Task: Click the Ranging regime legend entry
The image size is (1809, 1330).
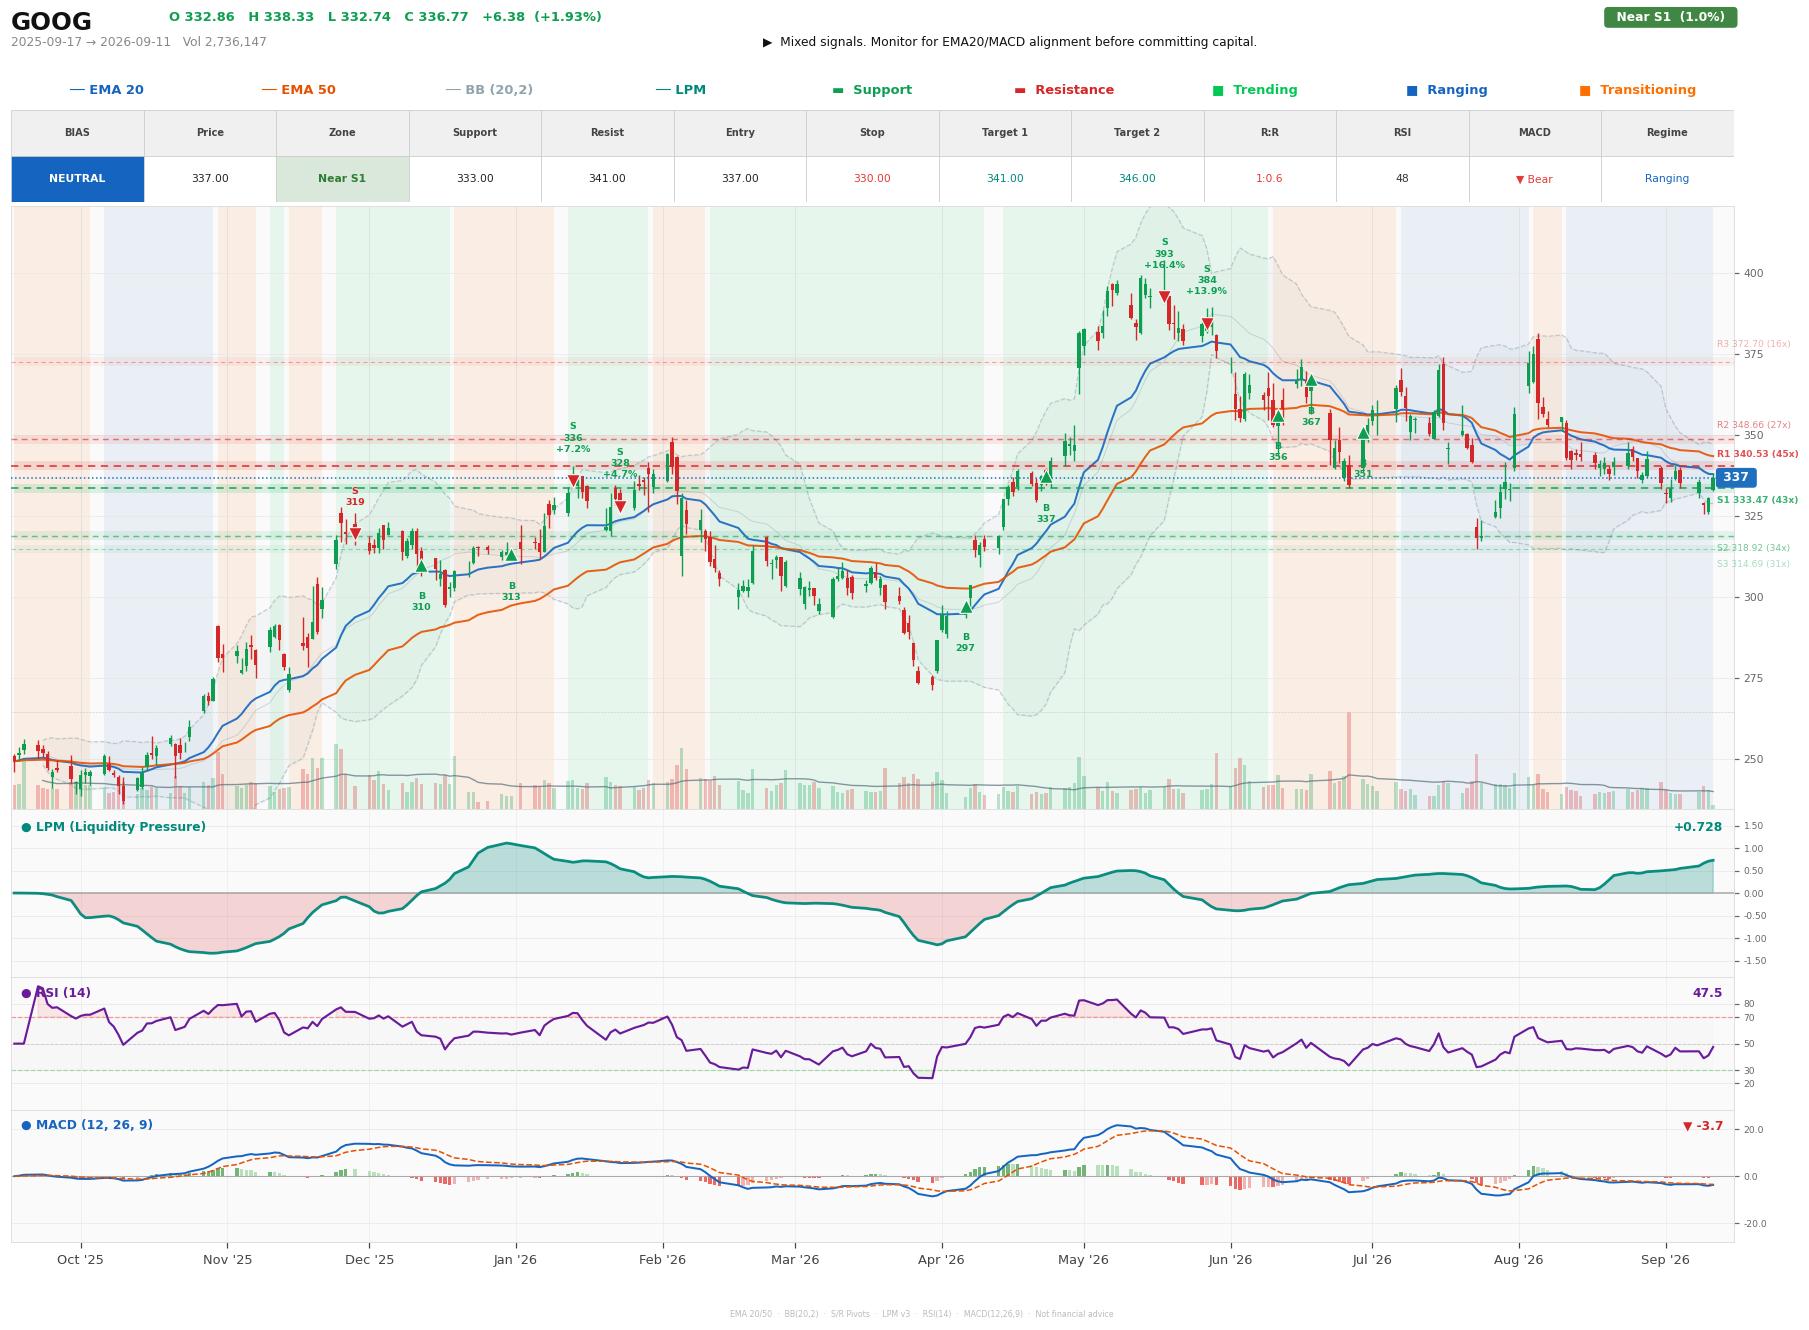Action: [x=1447, y=90]
